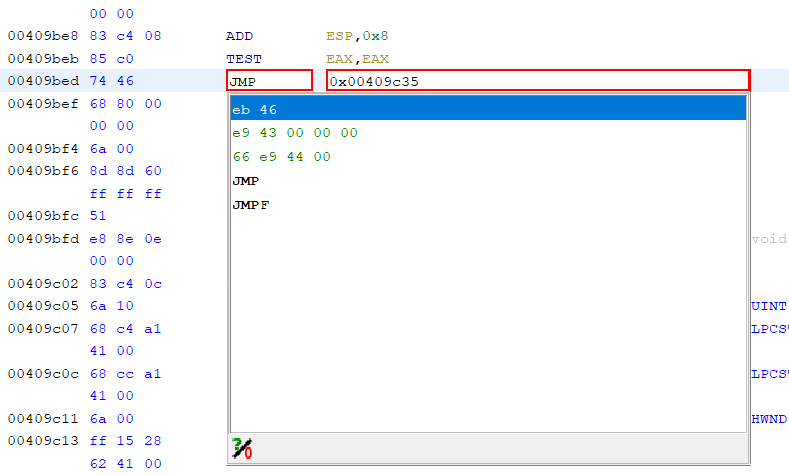Click the EAX,EAX operand

(357, 59)
